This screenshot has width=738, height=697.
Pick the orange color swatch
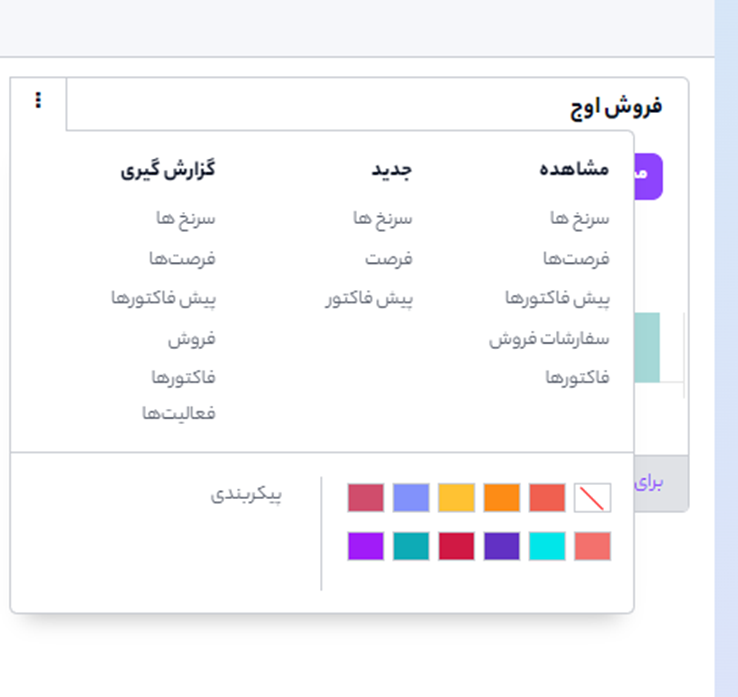pos(501,498)
